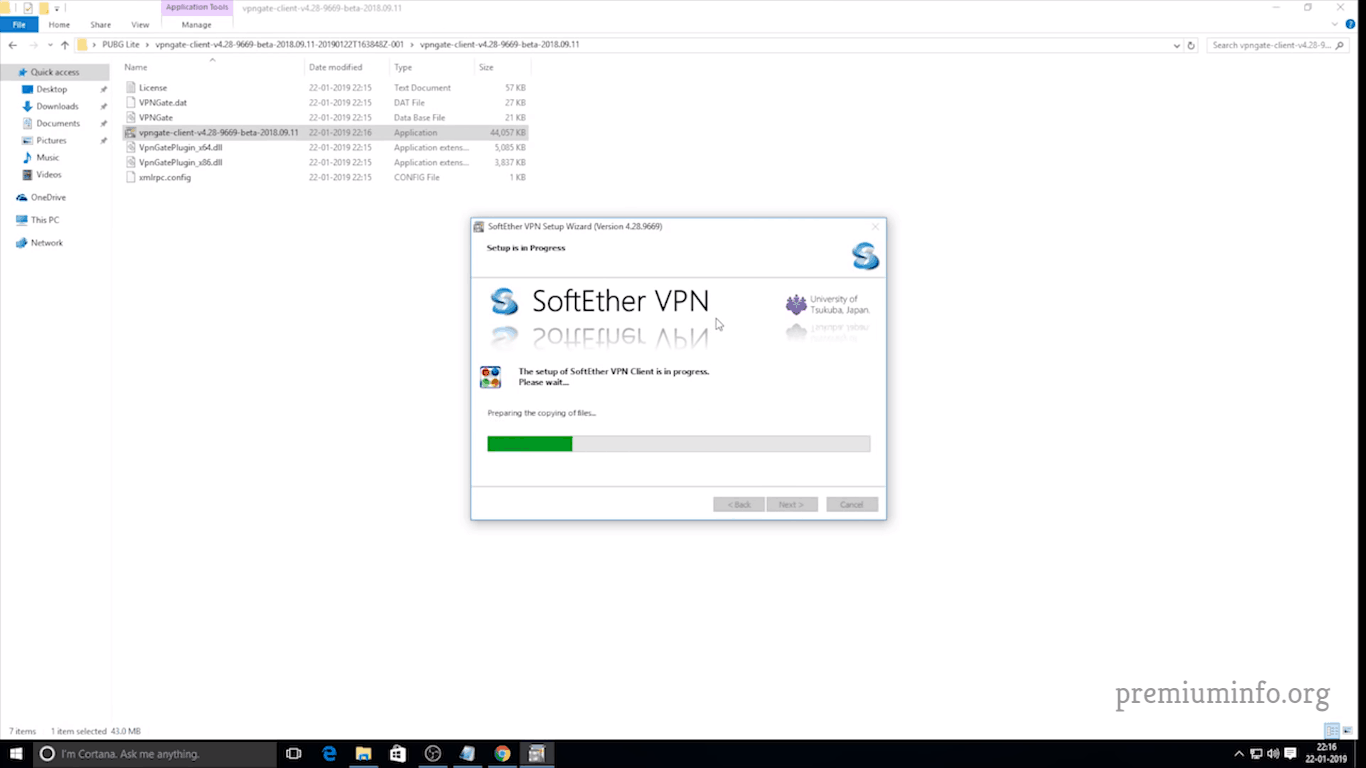The width and height of the screenshot is (1366, 768).
Task: Select Network in the navigation pane
Action: 46,243
